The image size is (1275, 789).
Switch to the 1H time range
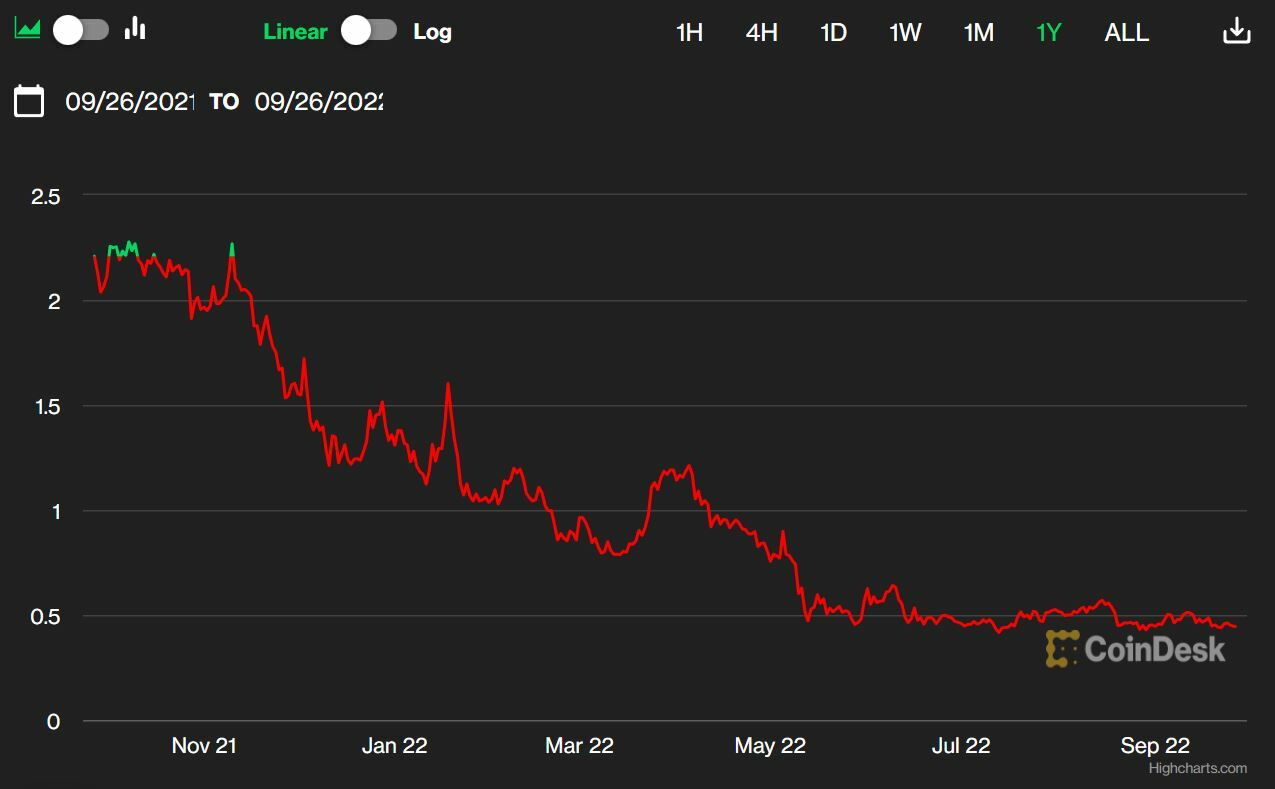pos(690,33)
